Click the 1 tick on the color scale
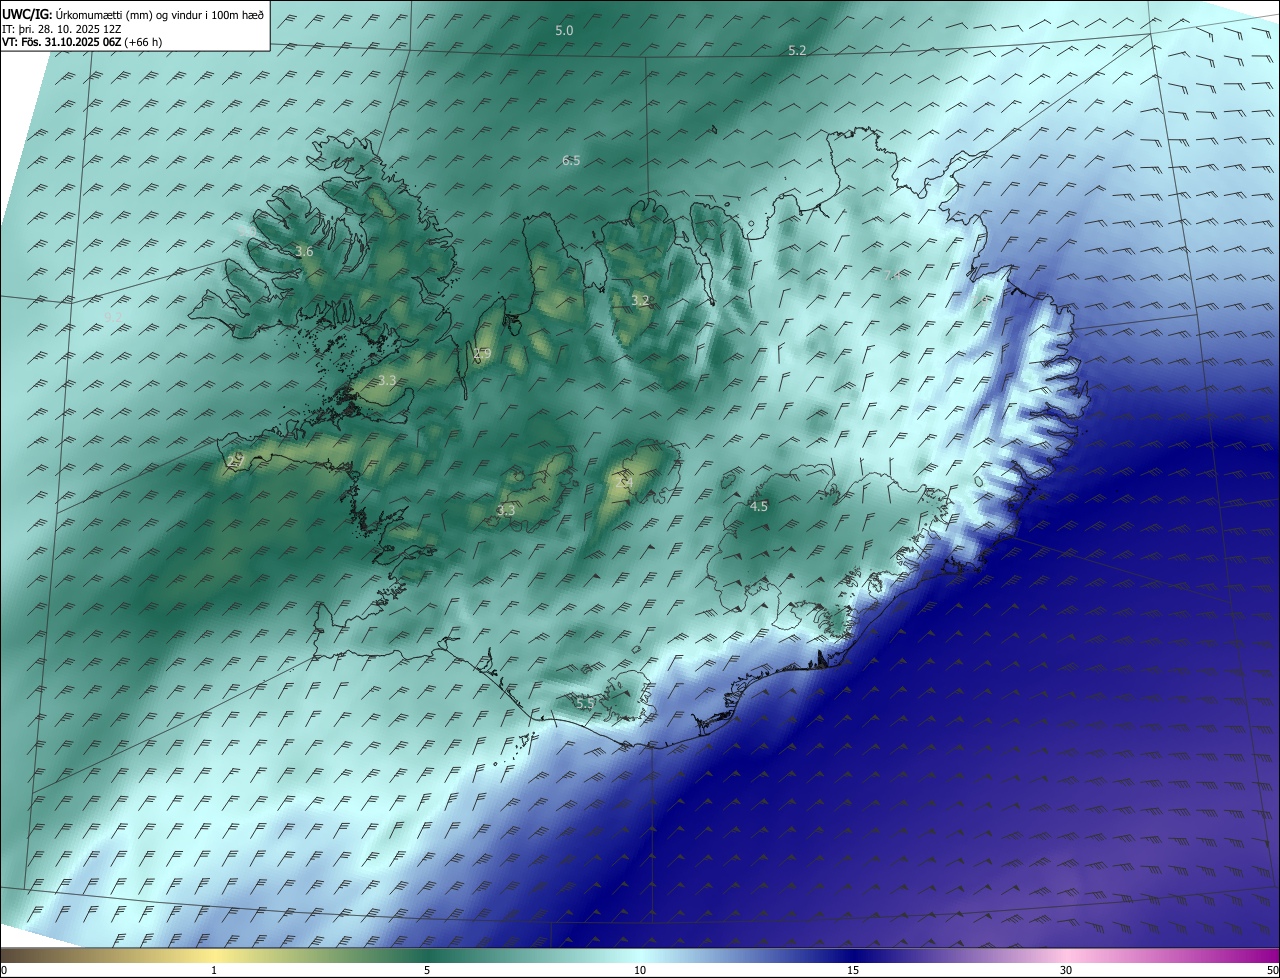Screen dimensions: 1280x978 pos(214,970)
